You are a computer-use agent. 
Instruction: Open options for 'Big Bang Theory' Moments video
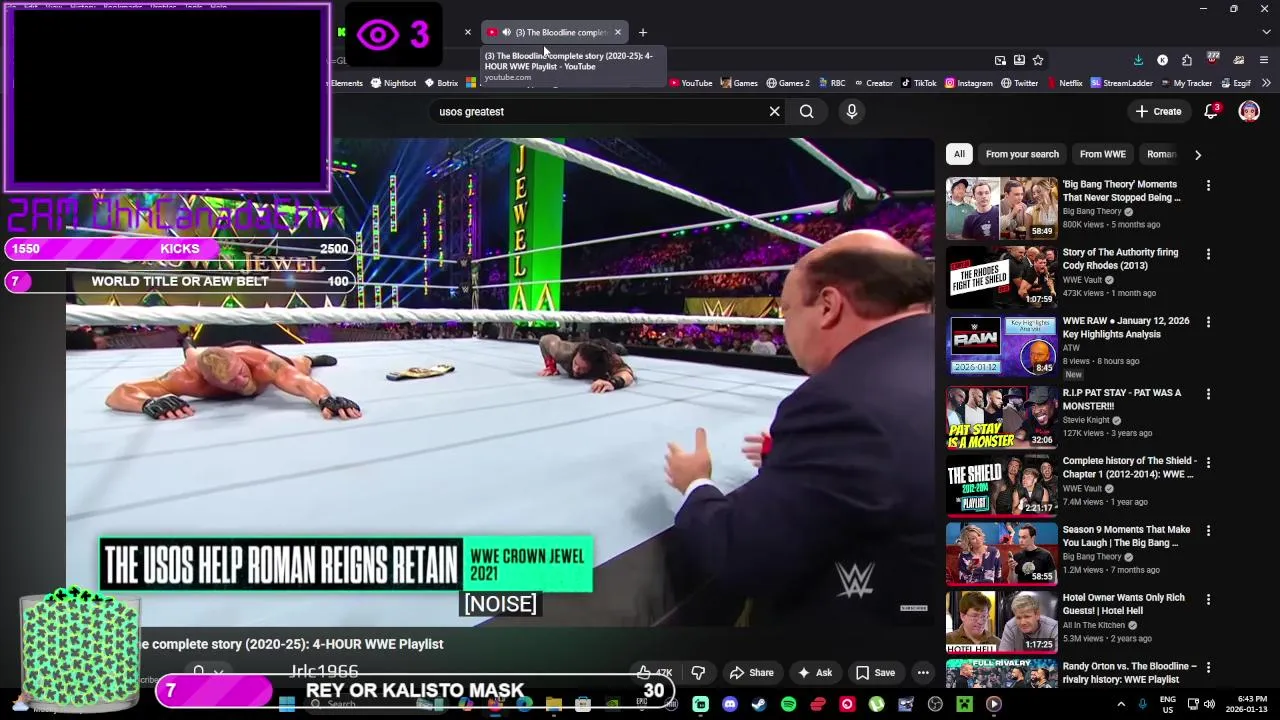[1208, 185]
